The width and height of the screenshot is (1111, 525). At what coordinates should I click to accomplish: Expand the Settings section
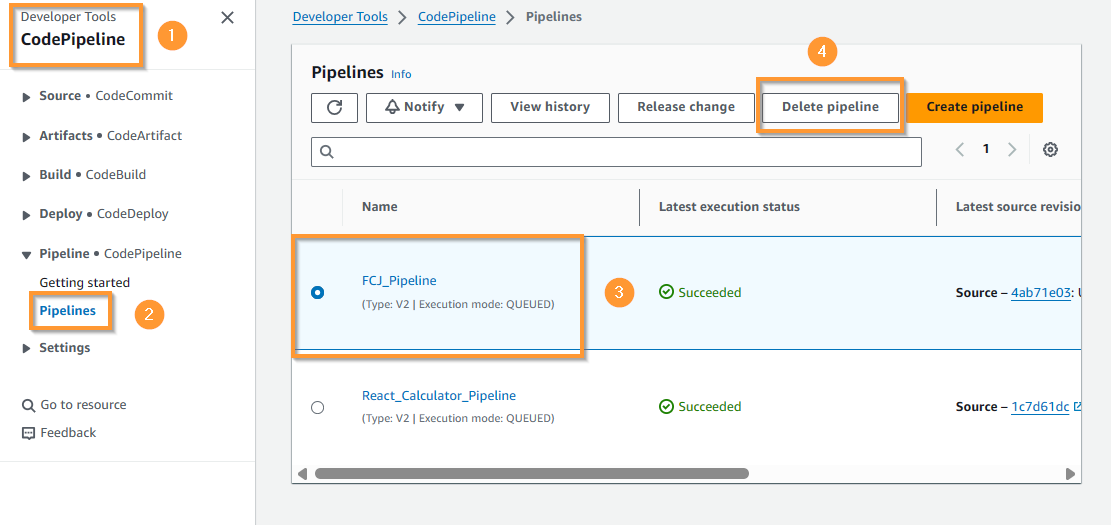pyautogui.click(x=27, y=348)
